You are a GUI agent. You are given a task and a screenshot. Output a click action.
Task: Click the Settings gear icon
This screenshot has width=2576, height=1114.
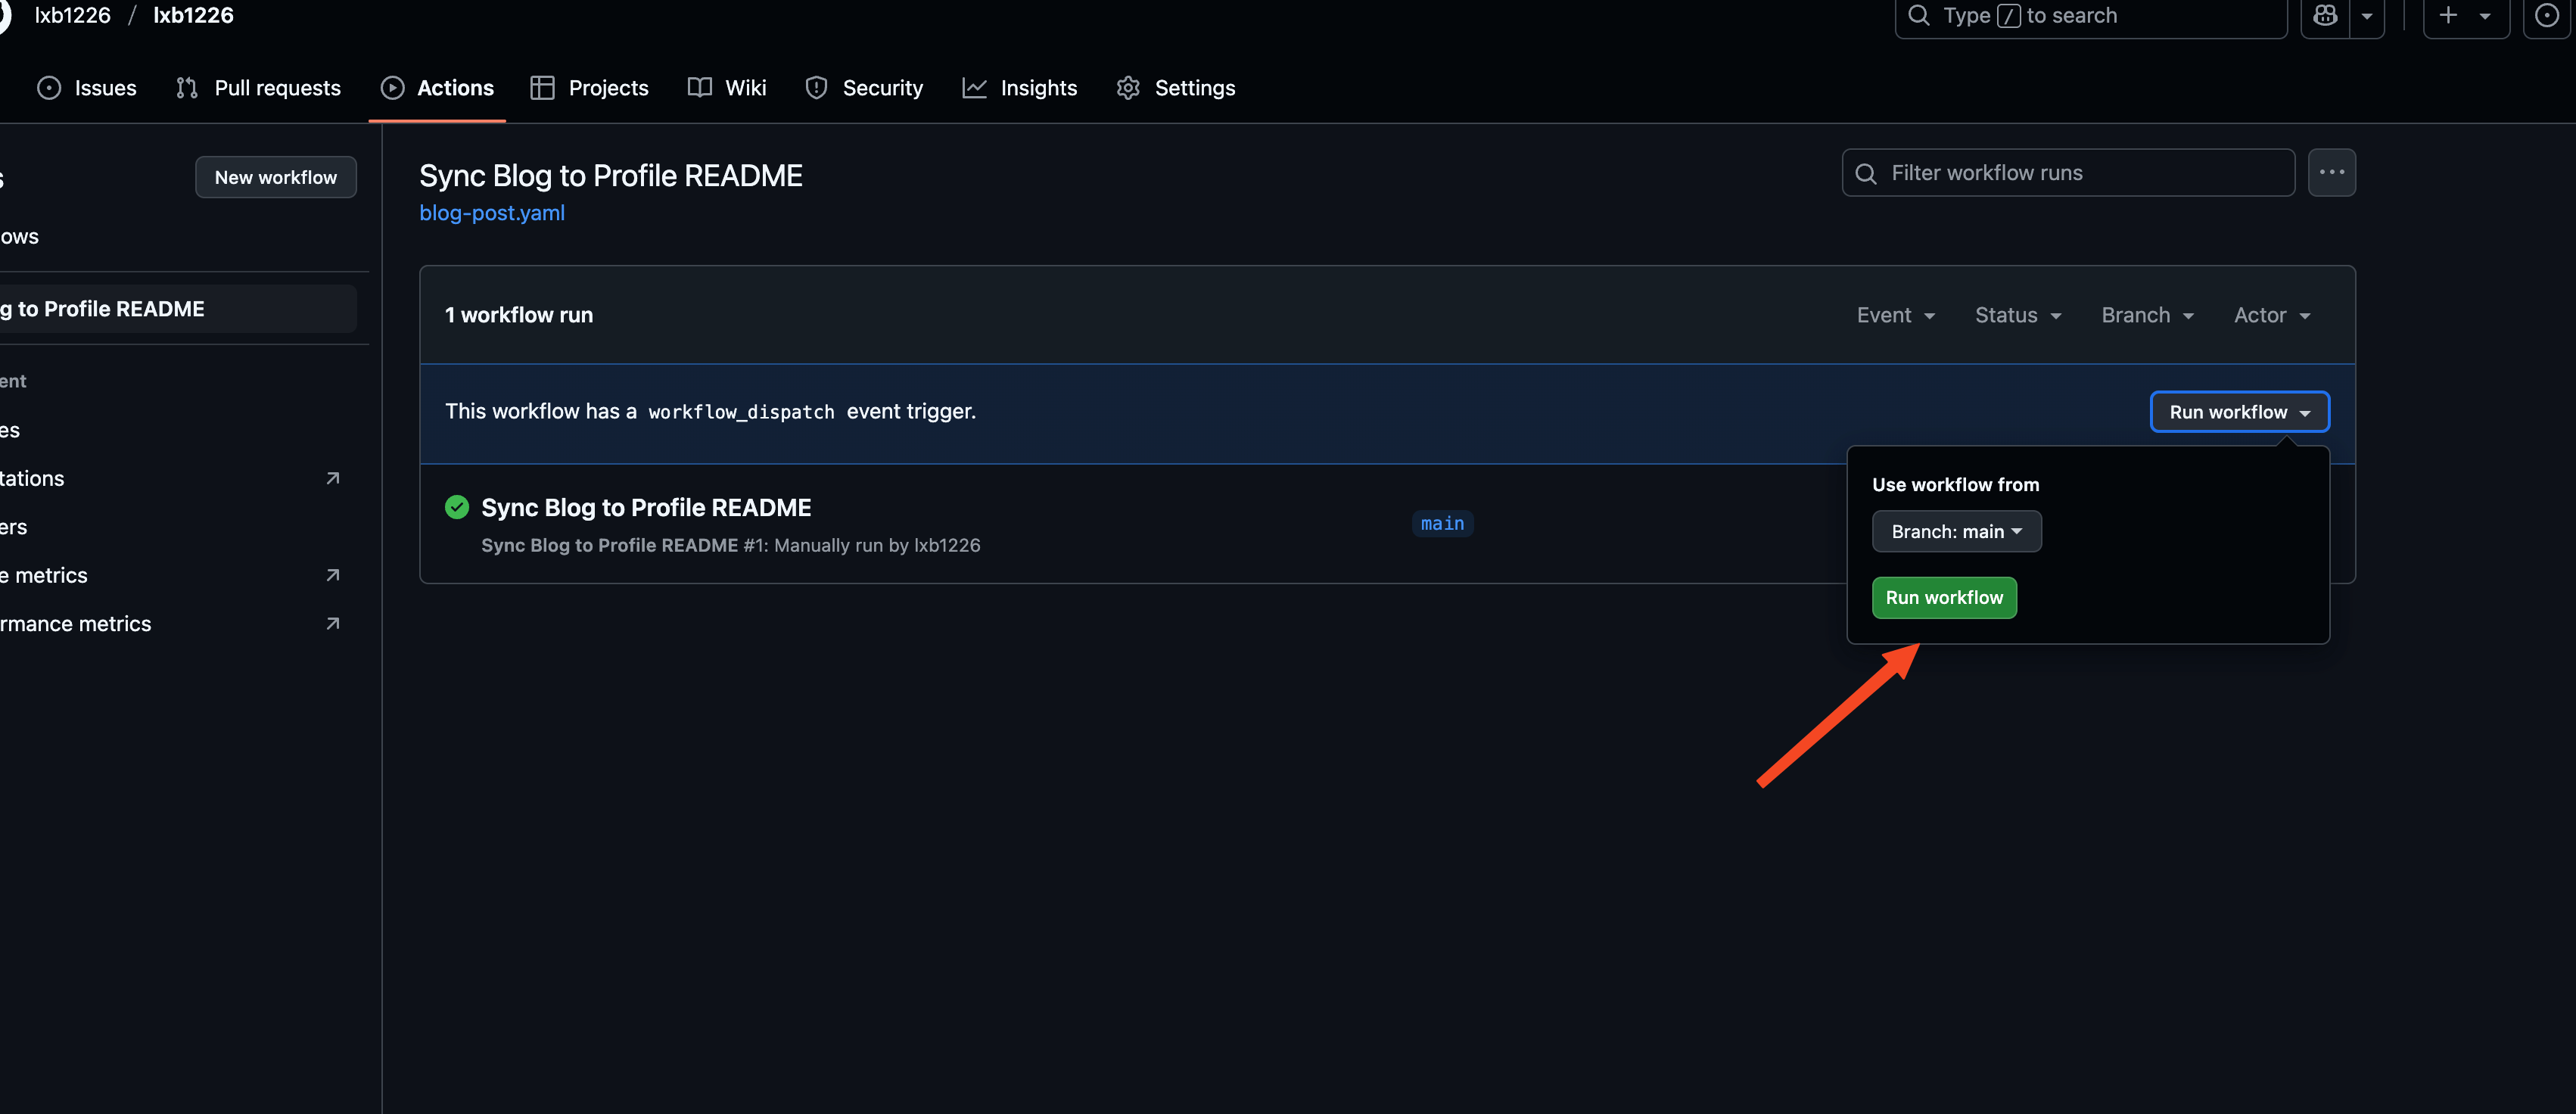(1128, 88)
